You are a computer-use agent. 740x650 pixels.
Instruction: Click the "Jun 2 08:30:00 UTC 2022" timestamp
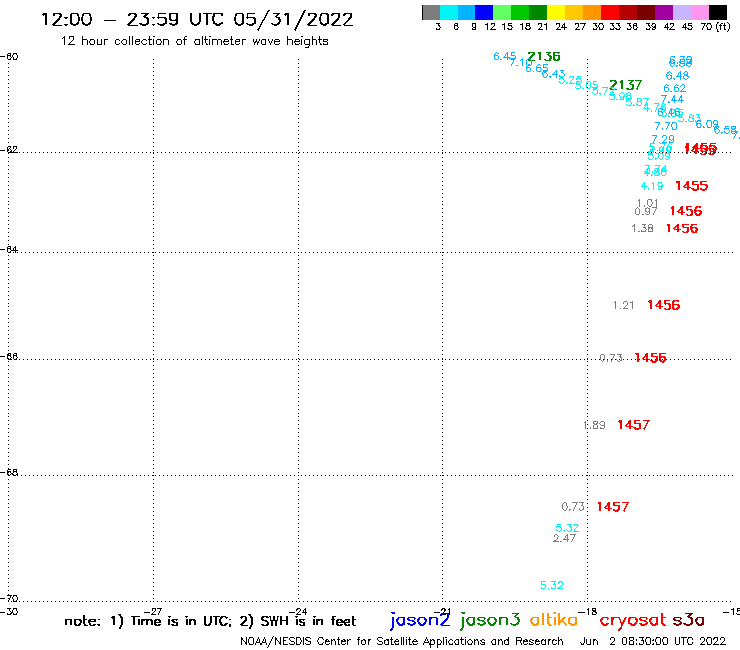(x=653, y=642)
